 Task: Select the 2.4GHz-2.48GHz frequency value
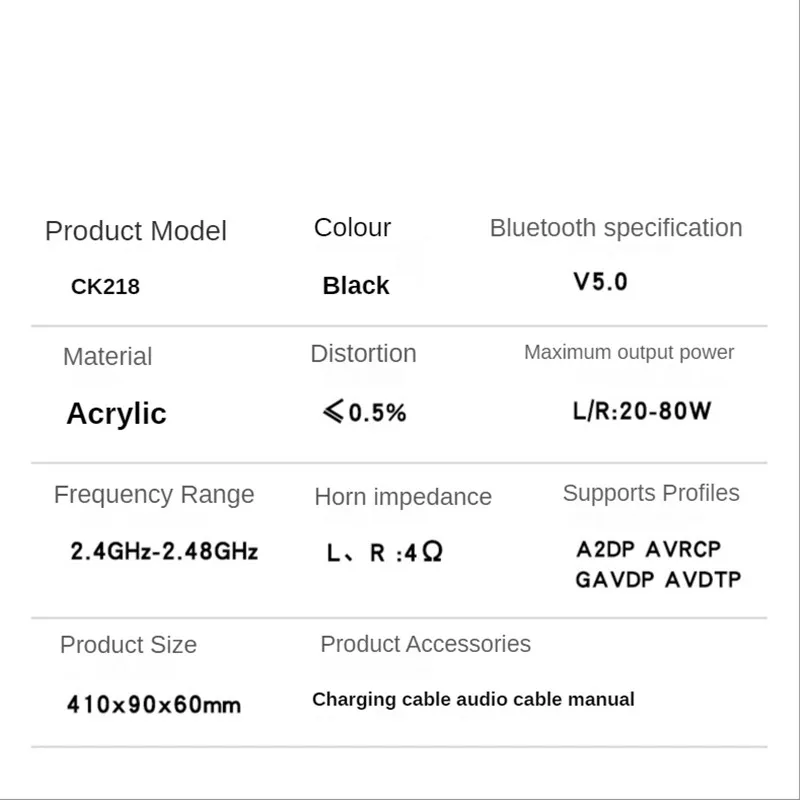pos(164,551)
